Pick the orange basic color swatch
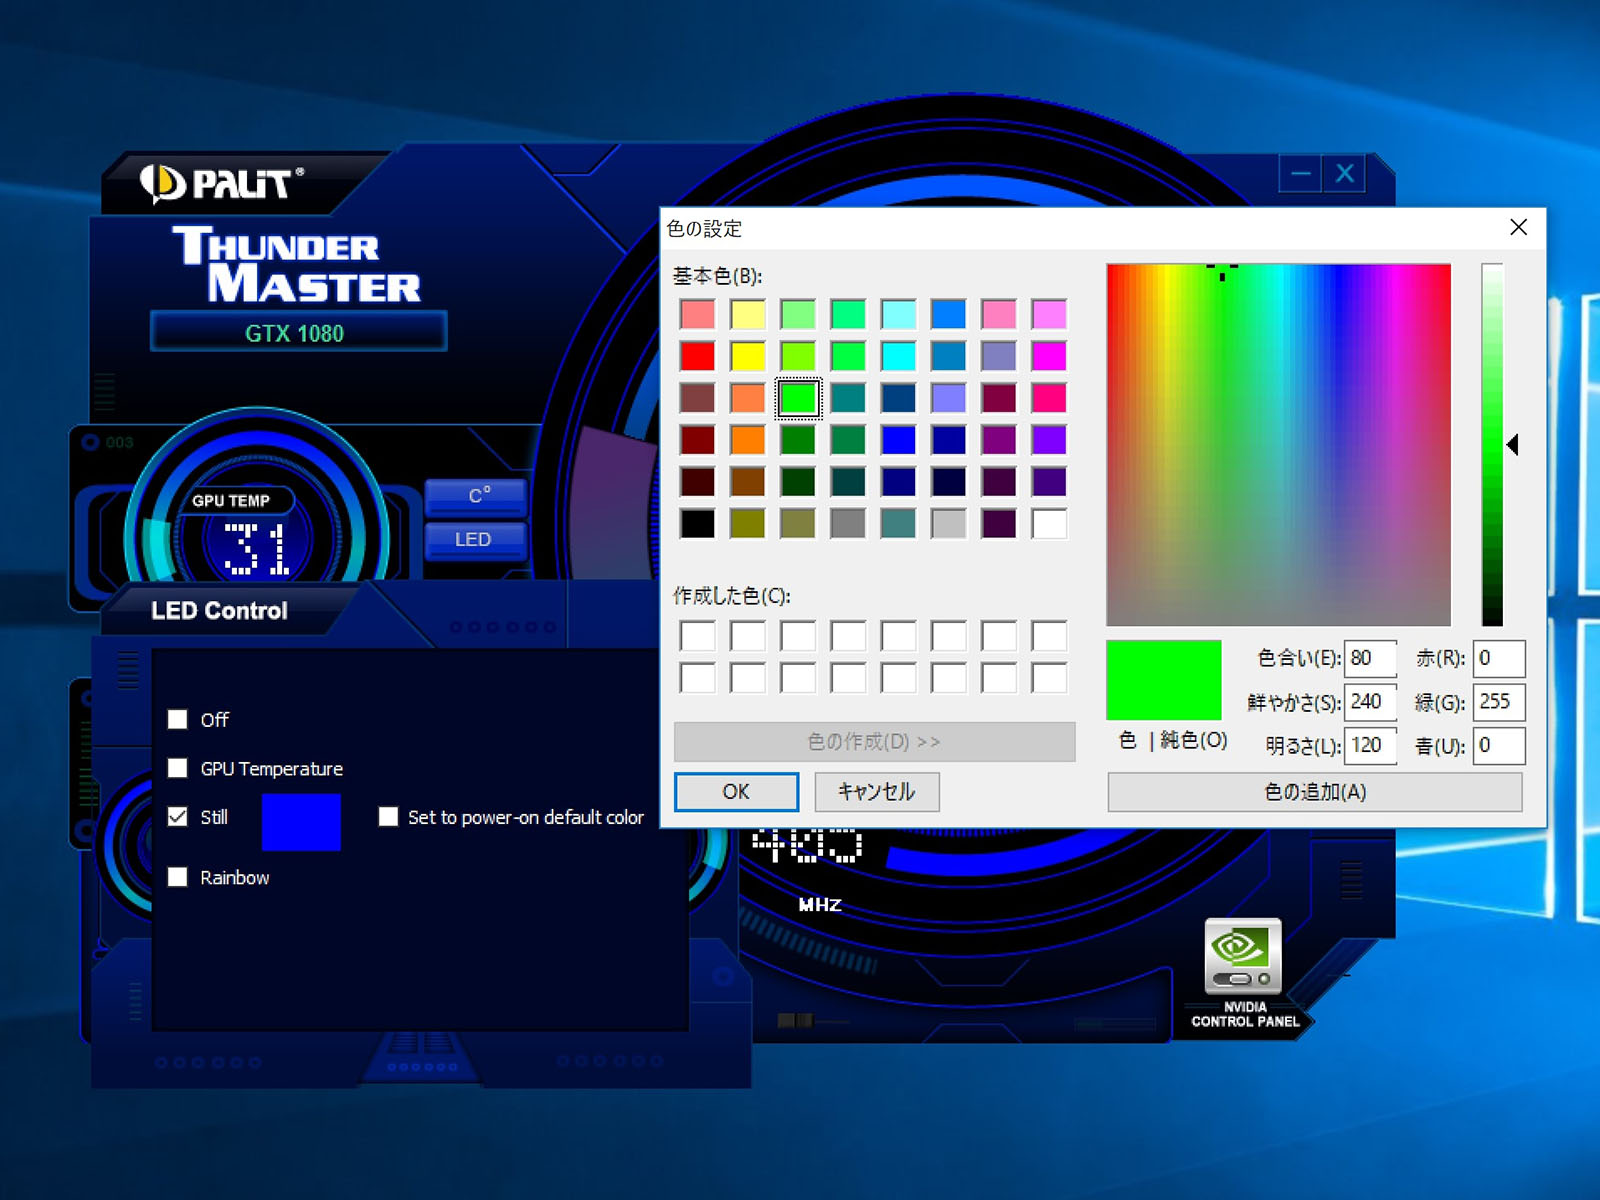This screenshot has width=1600, height=1200. pos(748,440)
